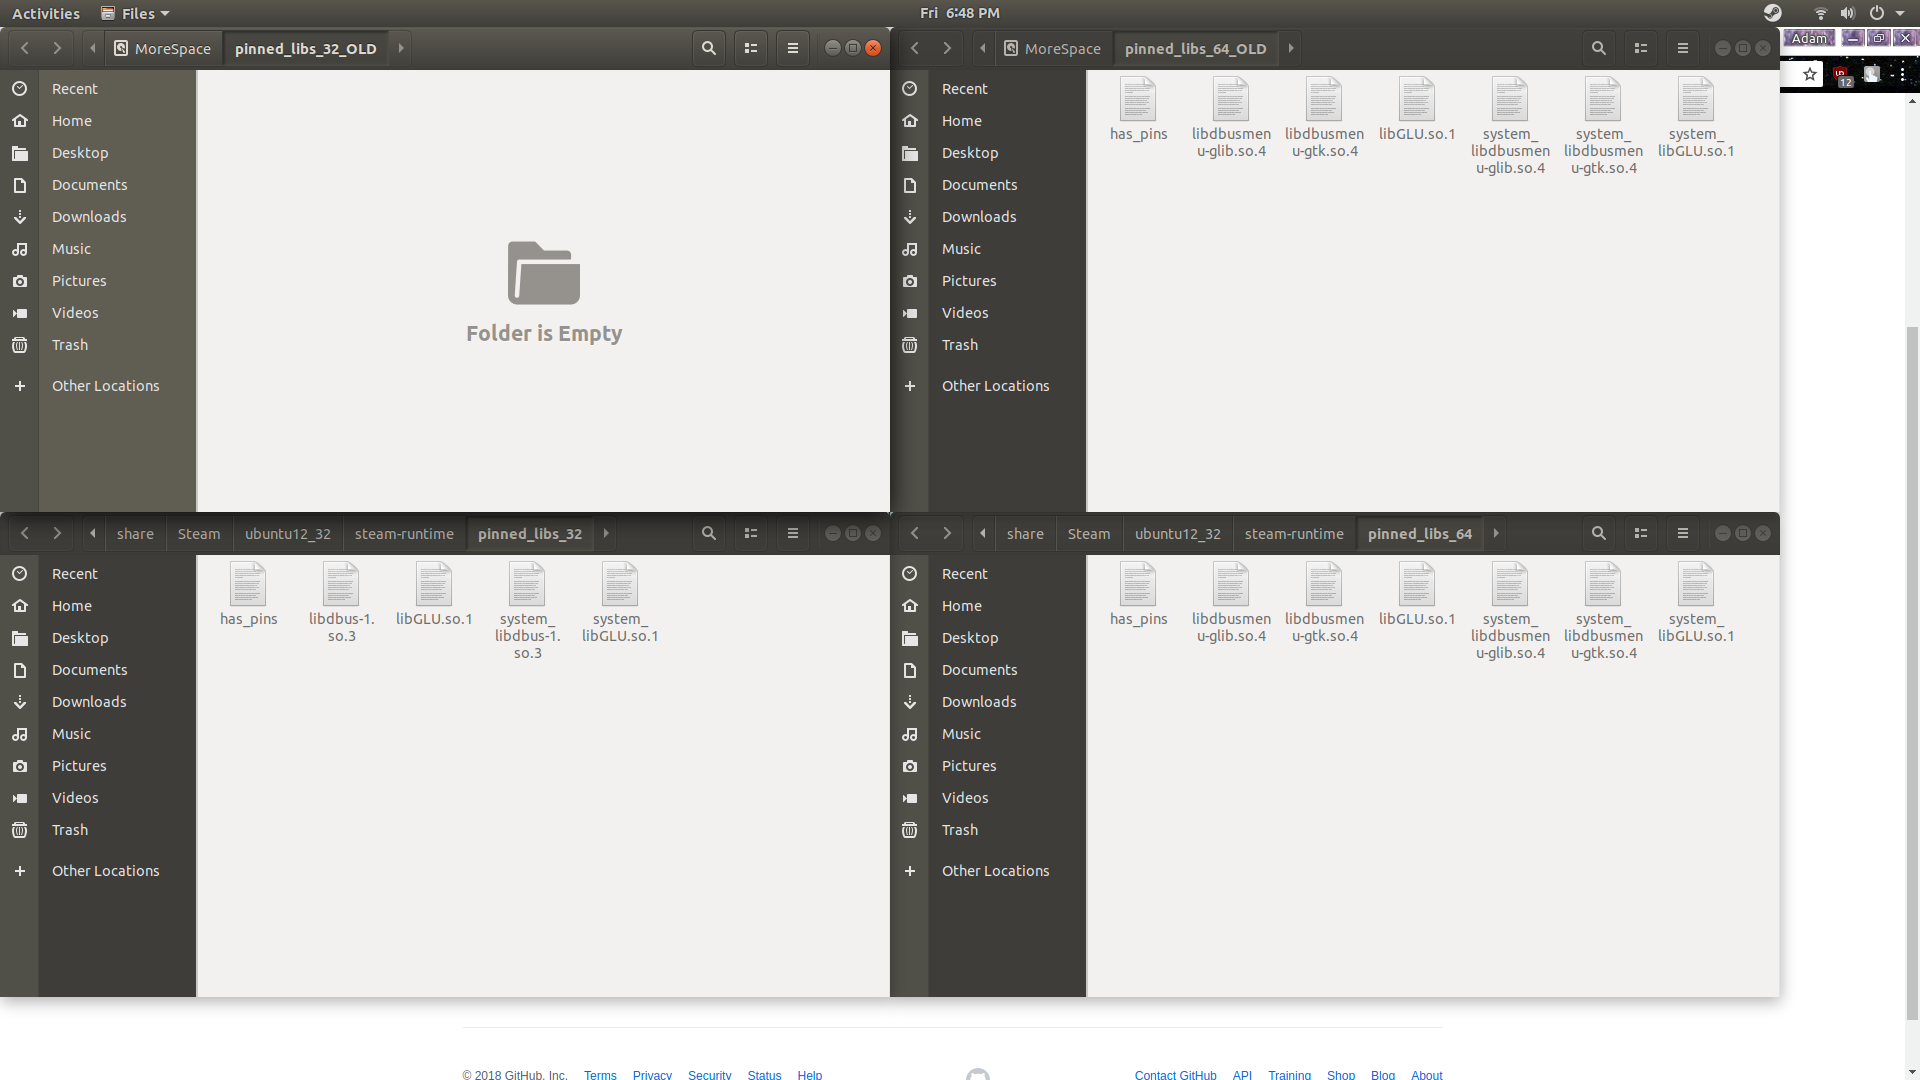Select libGLU.so.1 file in pinned_libs_64_OLD window
Viewport: 1920px width, 1080px height.
tap(1417, 110)
